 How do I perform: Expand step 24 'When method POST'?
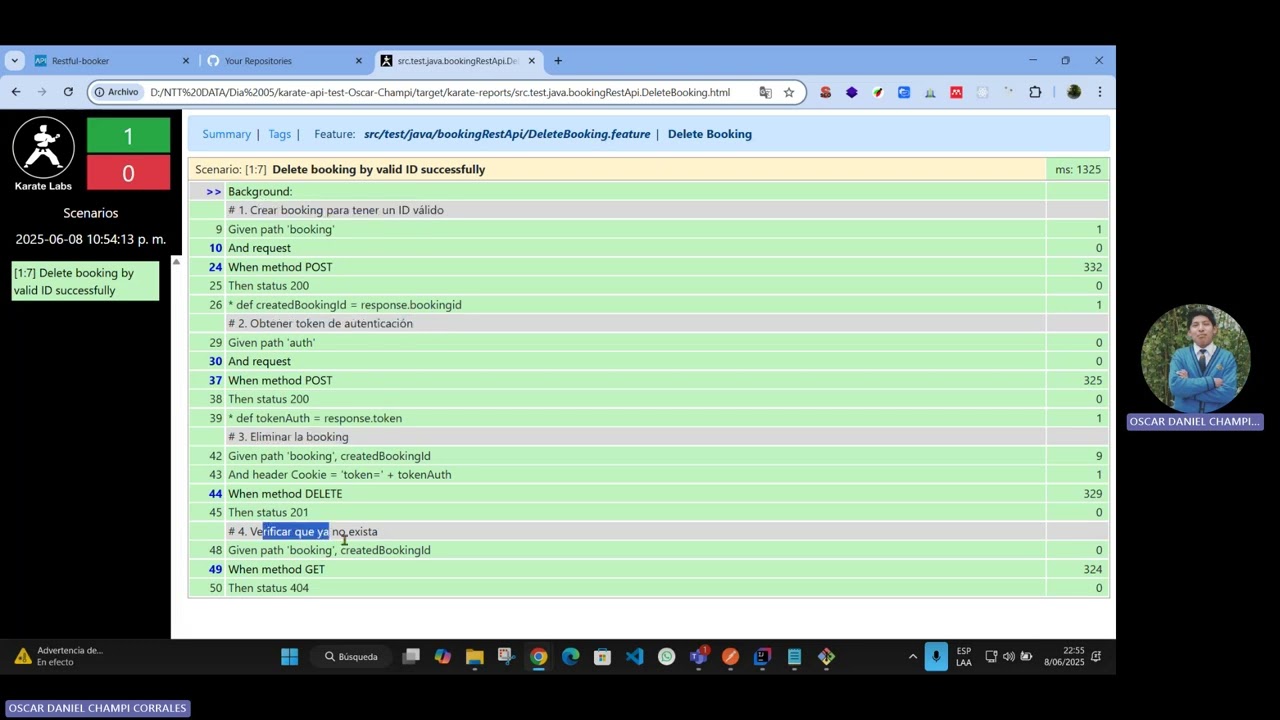(216, 267)
